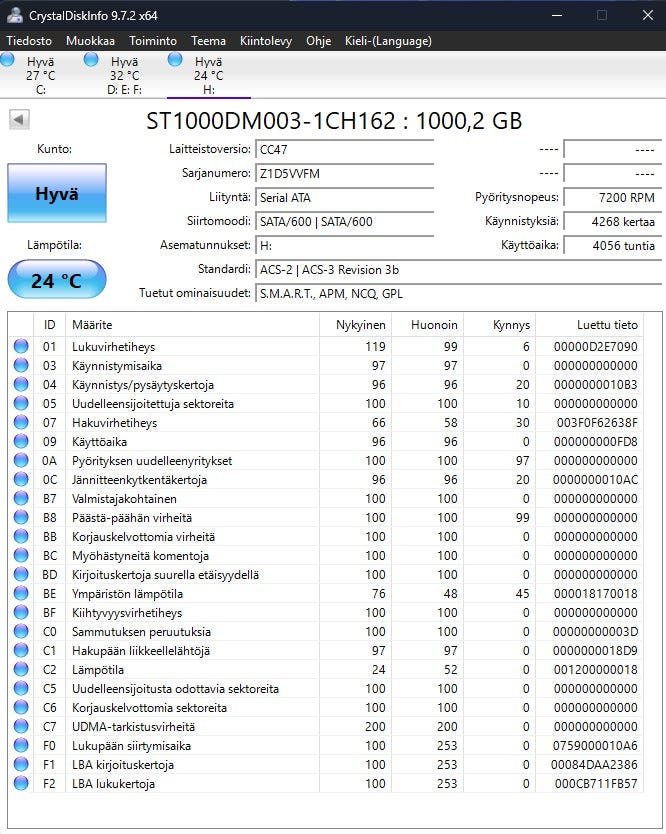Click the serial number field Z1D5VVFM
The height and width of the screenshot is (834, 666).
pos(344,173)
